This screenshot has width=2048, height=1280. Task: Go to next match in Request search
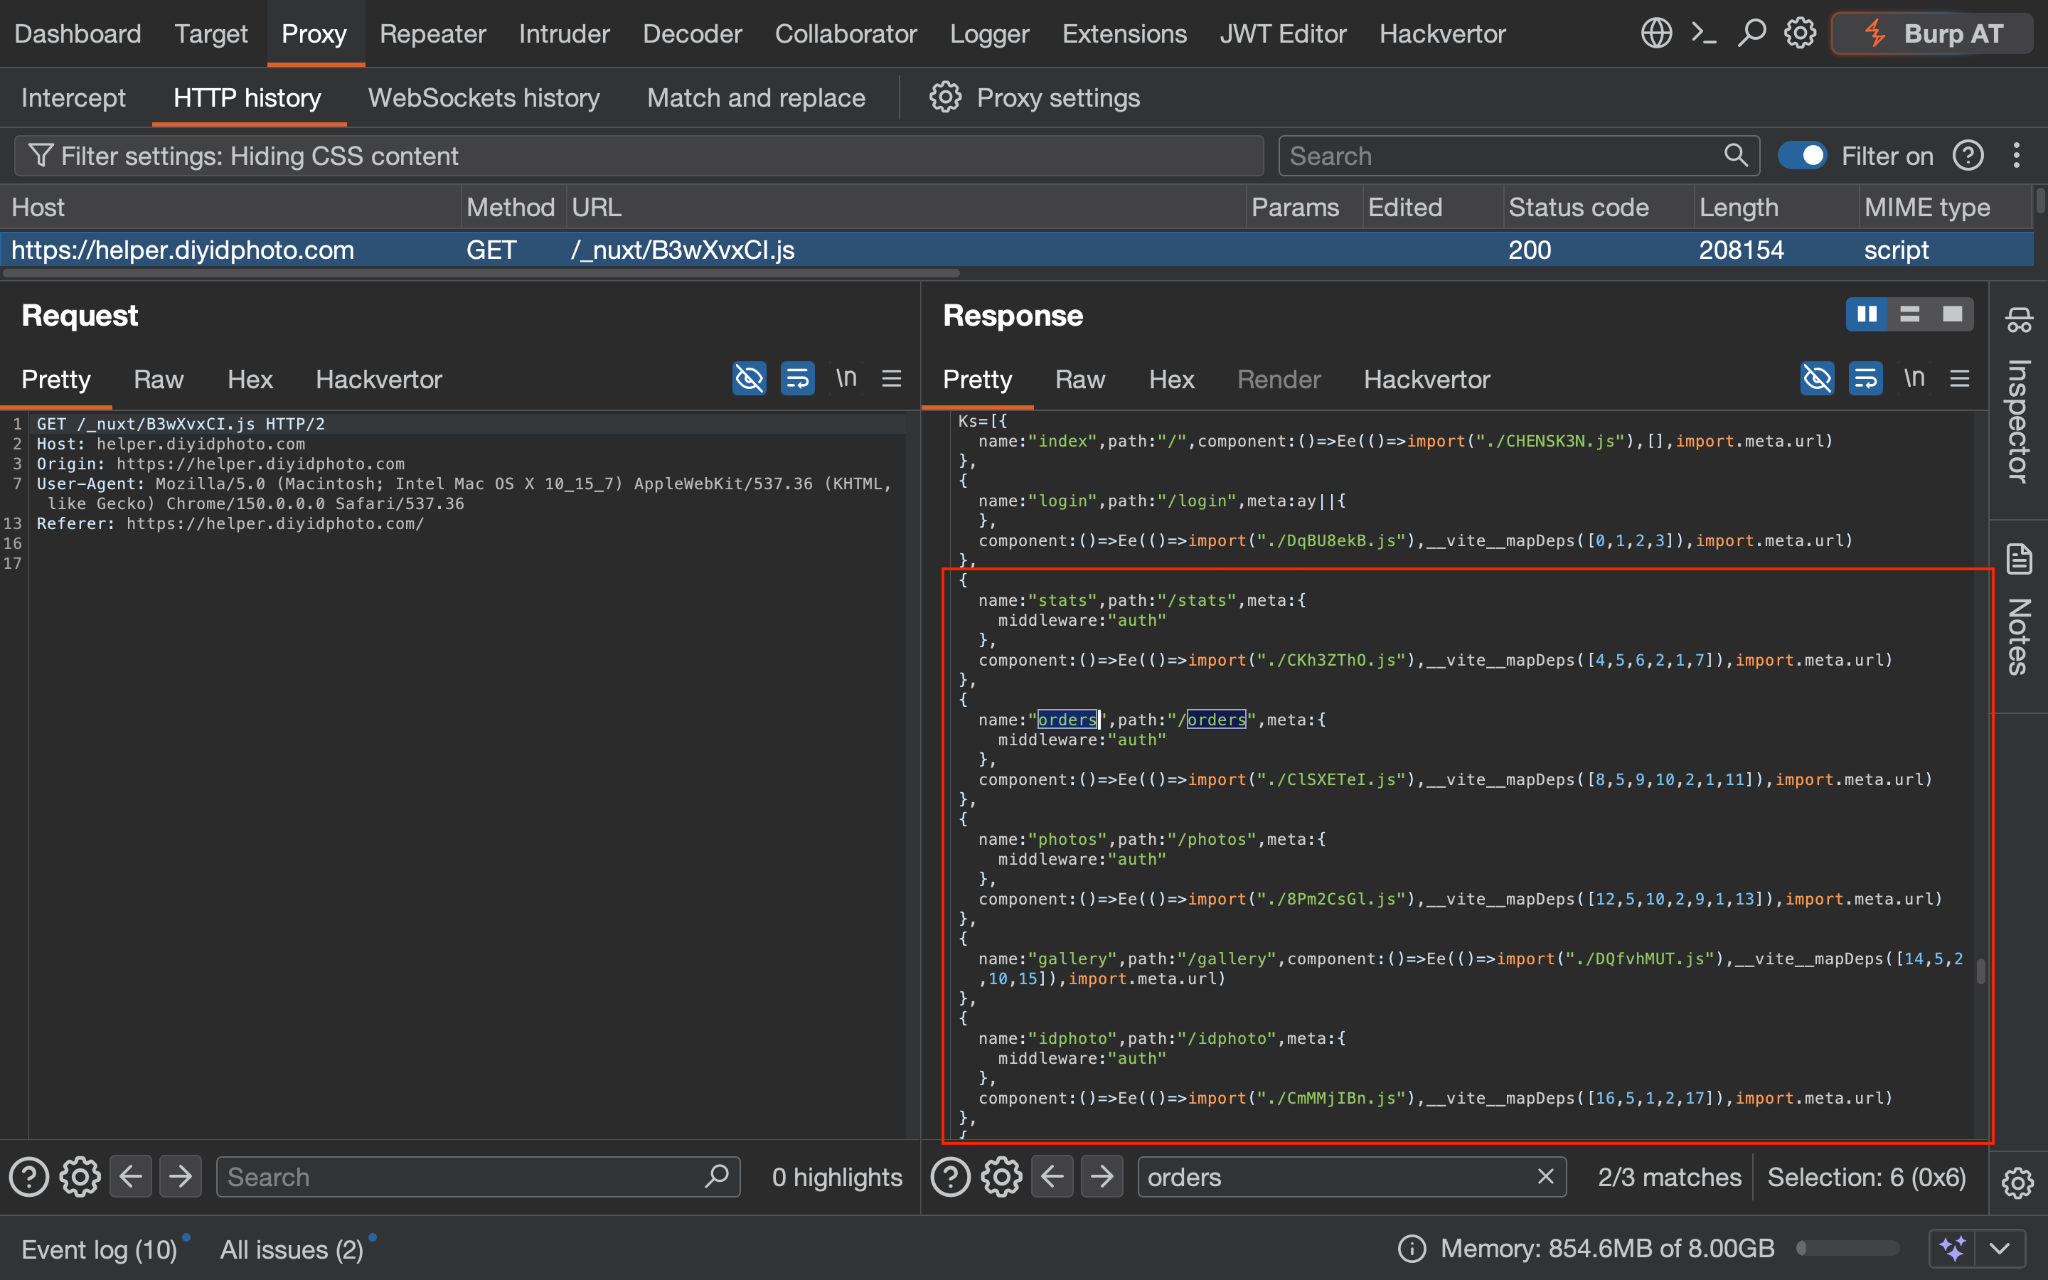(181, 1177)
